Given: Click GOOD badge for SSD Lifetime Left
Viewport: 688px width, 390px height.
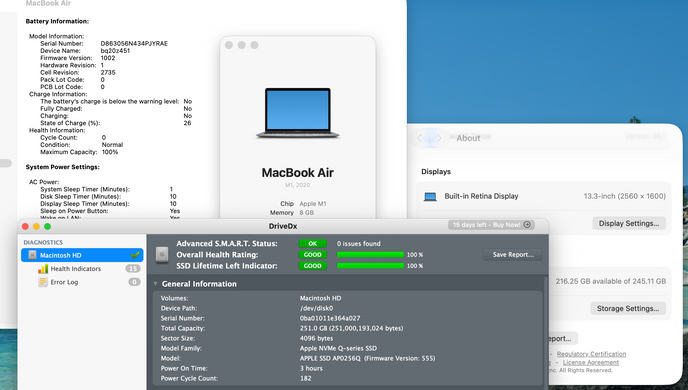Looking at the screenshot, I should [x=312, y=265].
